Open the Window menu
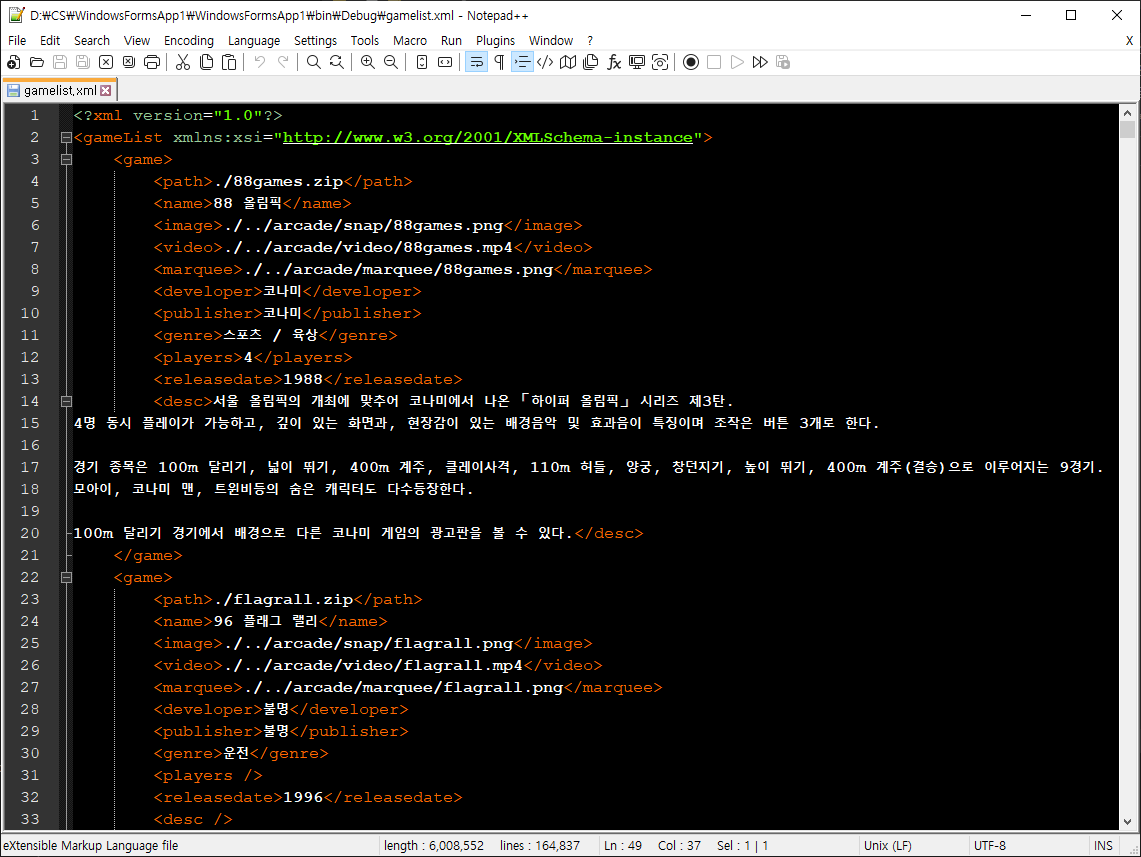The image size is (1141, 857). [x=550, y=41]
